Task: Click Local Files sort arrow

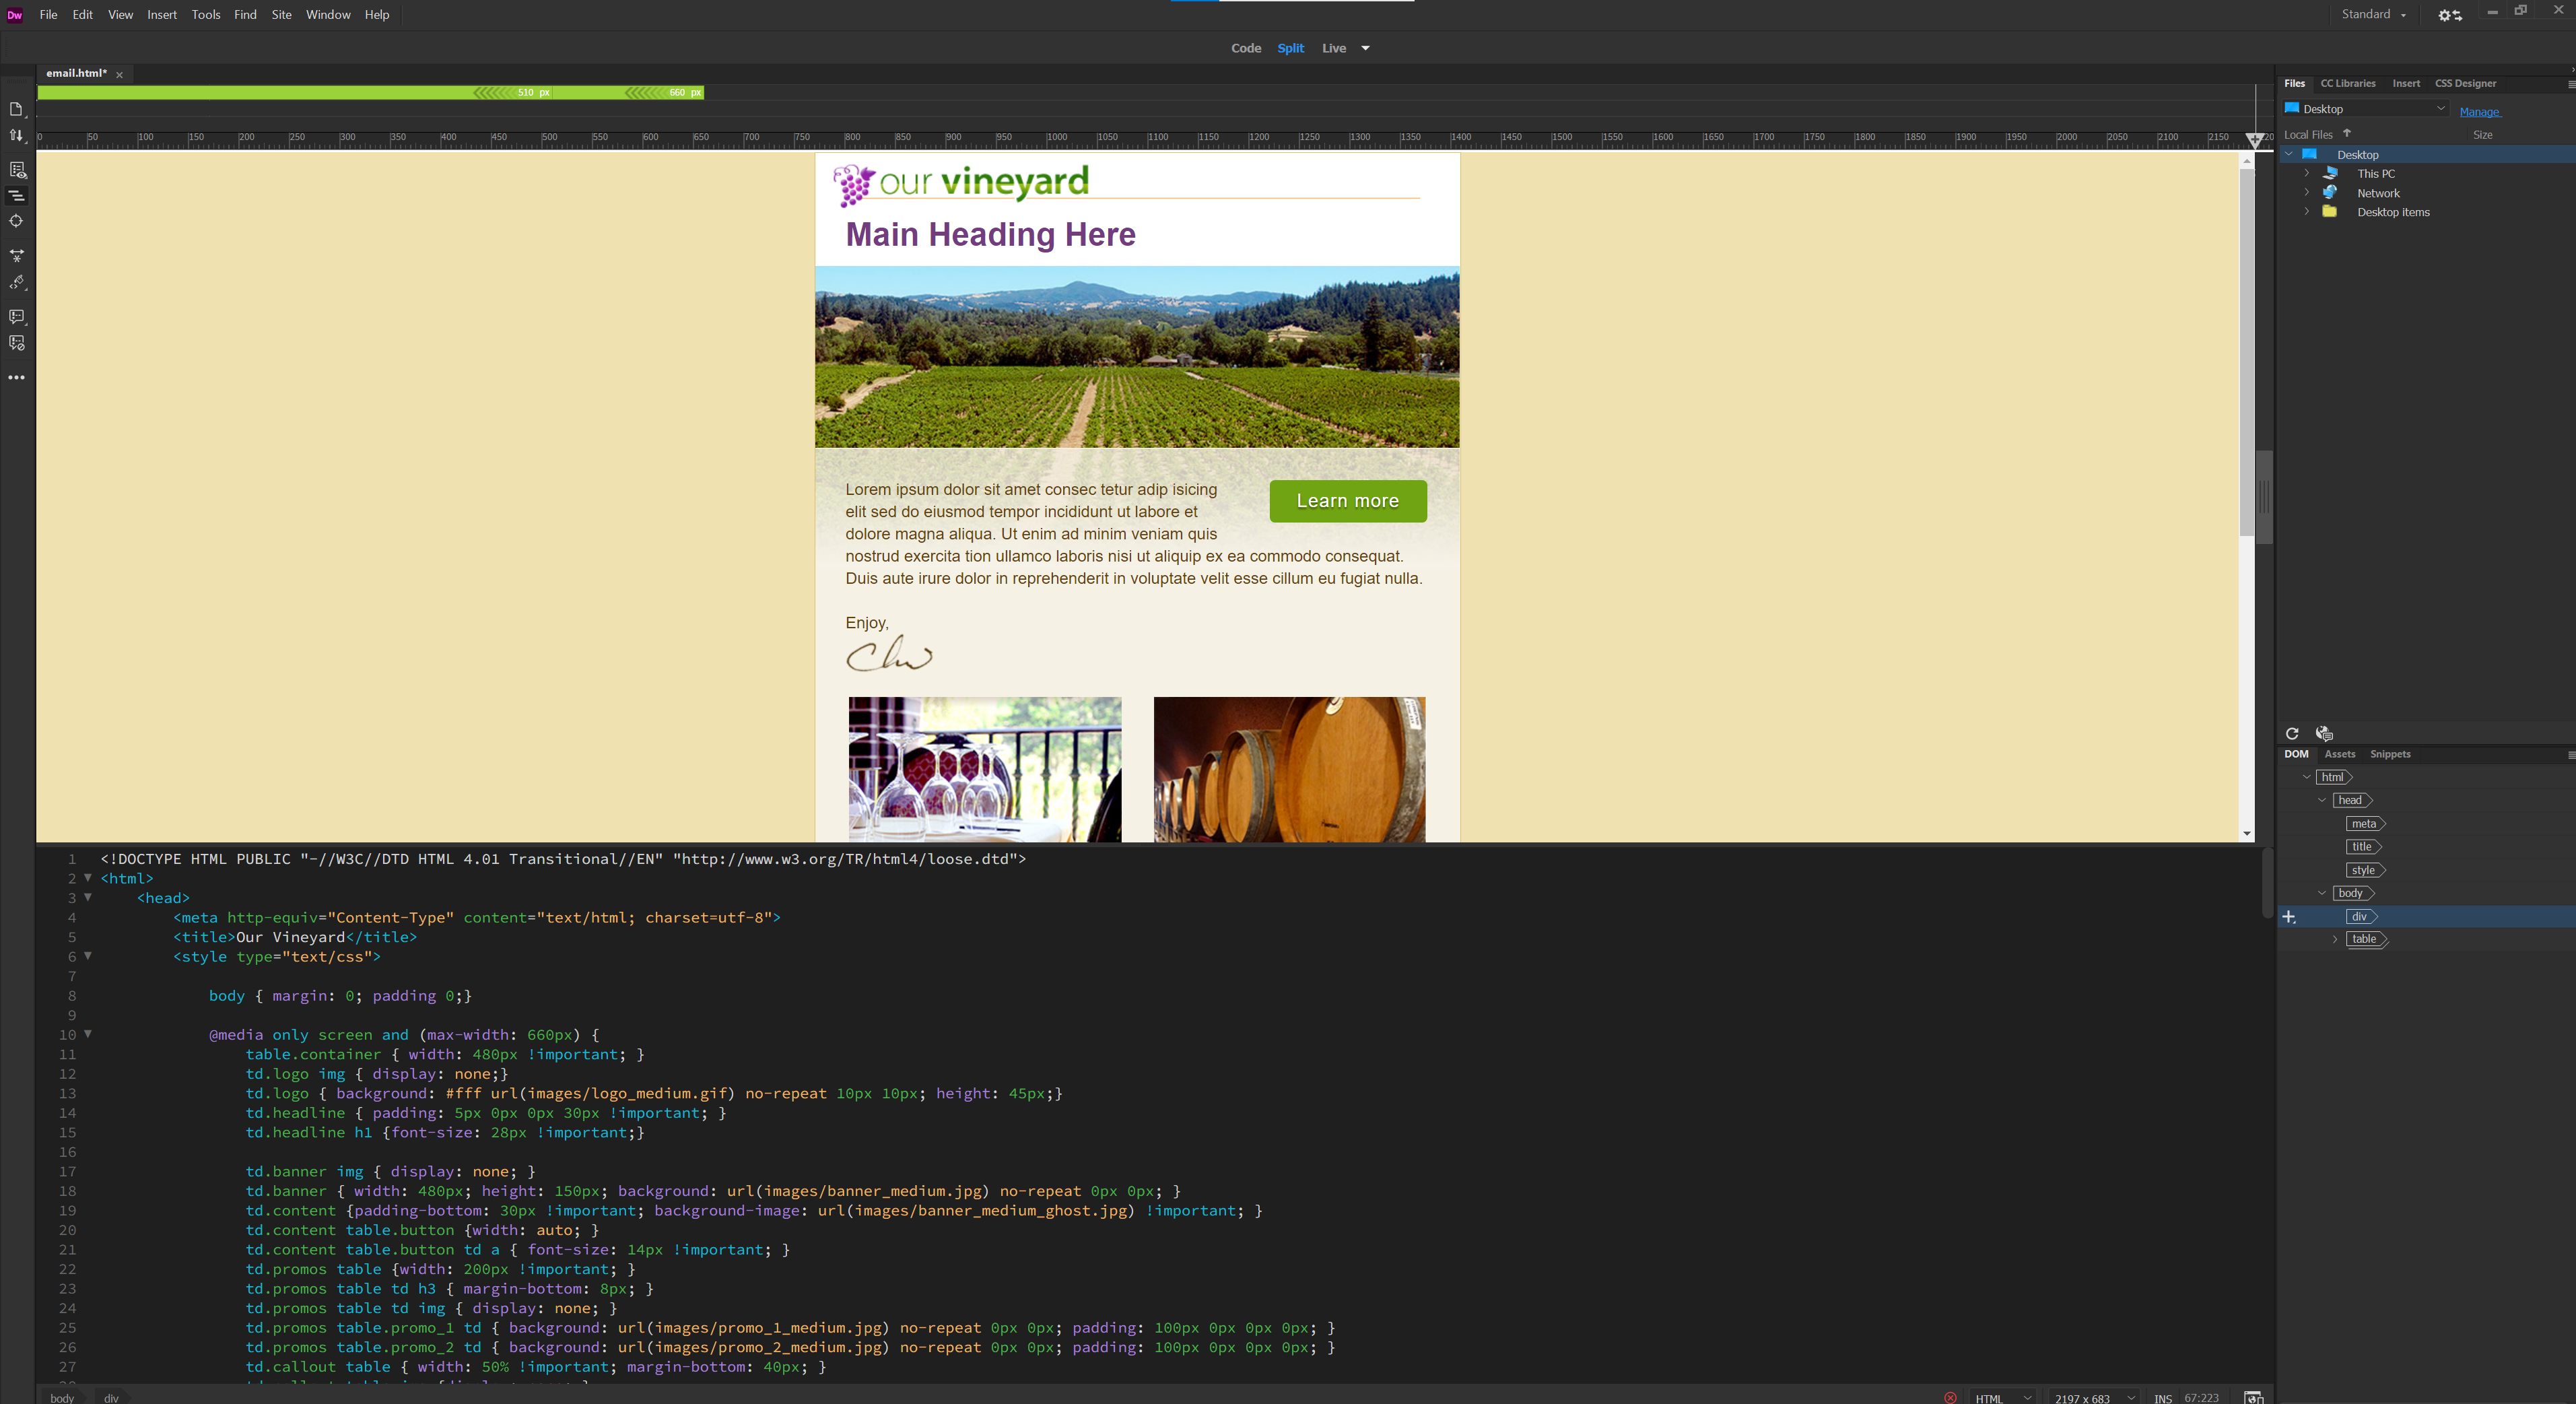Action: [2347, 133]
